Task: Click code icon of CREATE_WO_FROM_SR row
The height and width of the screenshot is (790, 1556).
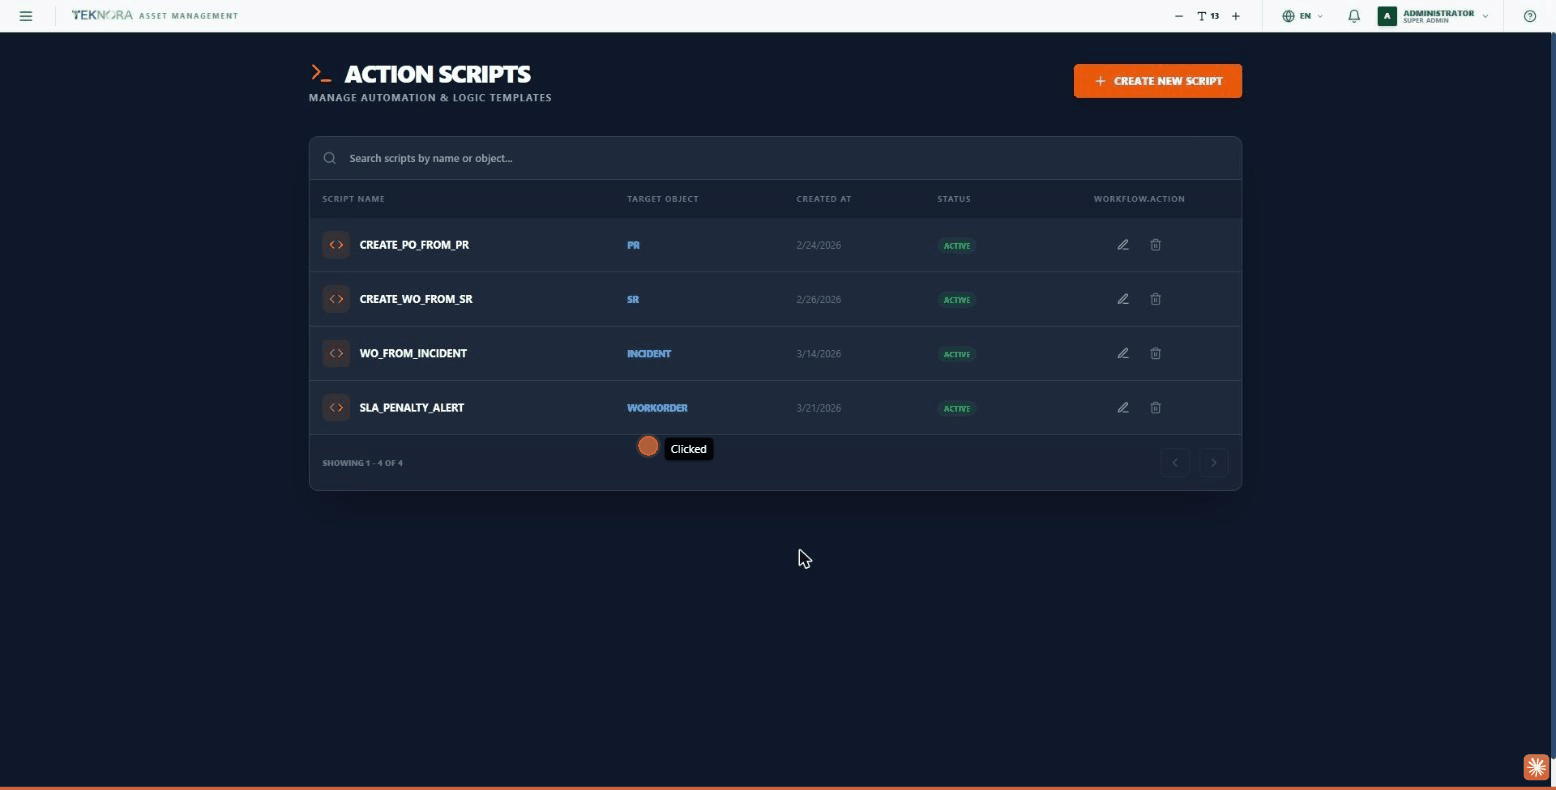Action: [336, 299]
